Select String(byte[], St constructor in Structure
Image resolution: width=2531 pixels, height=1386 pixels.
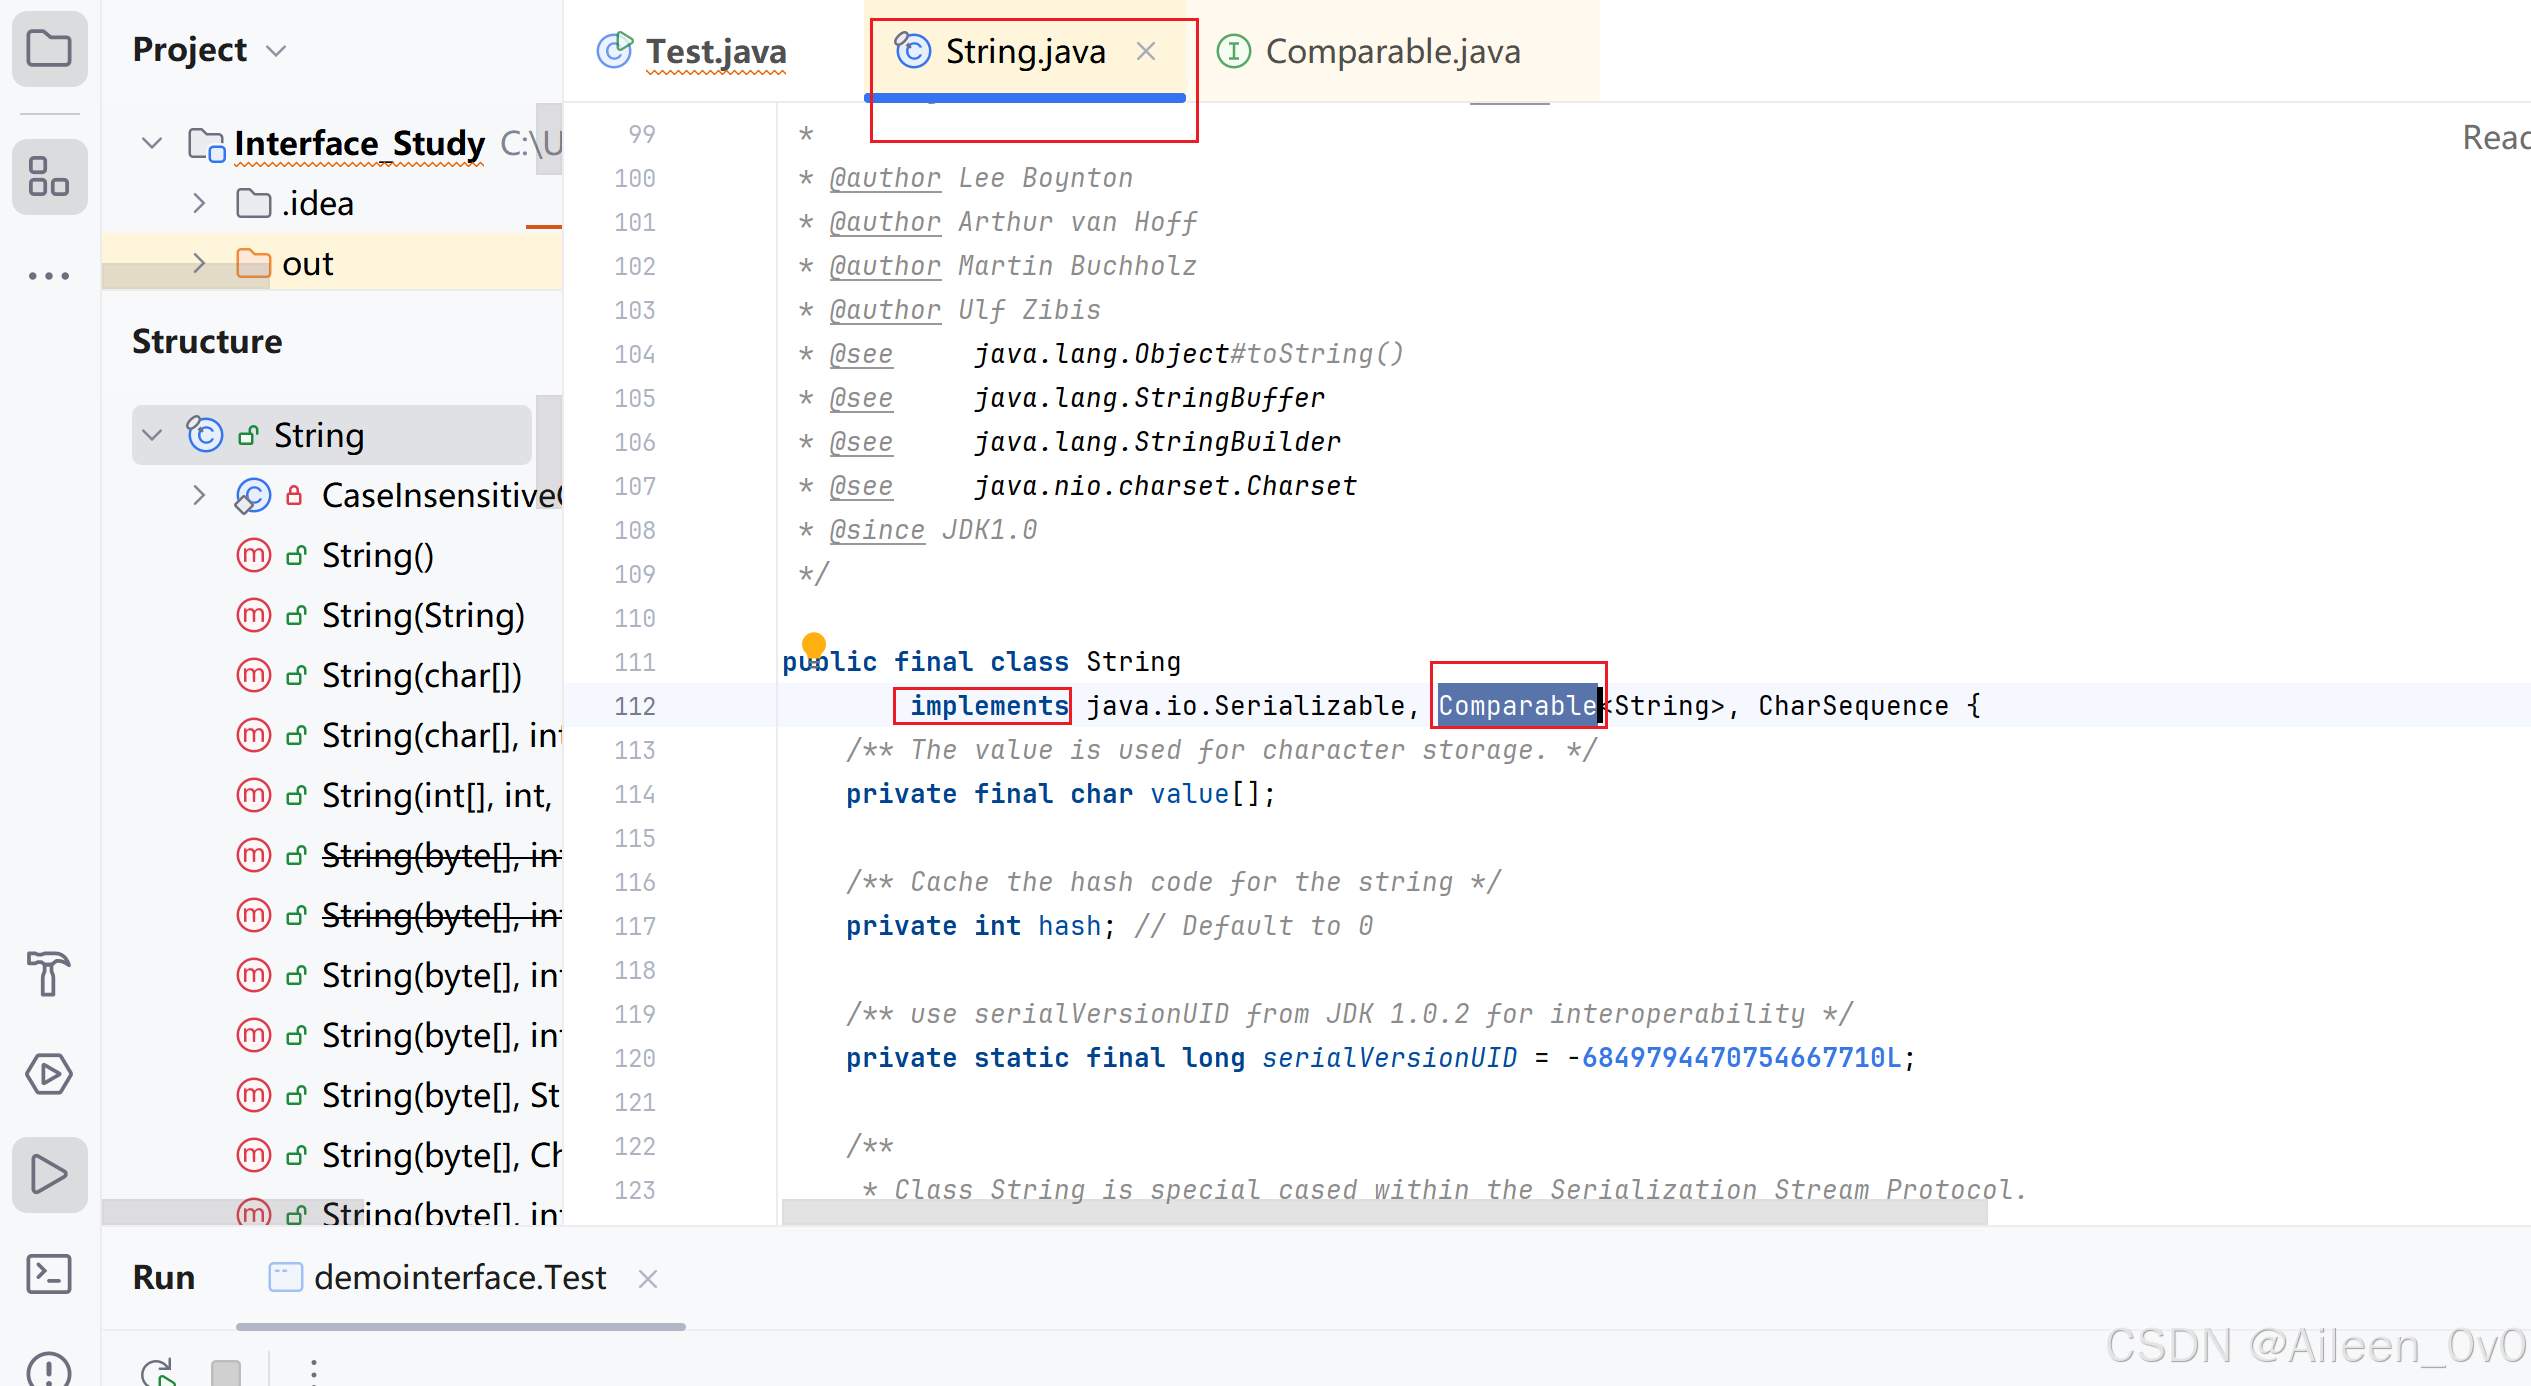[440, 1096]
